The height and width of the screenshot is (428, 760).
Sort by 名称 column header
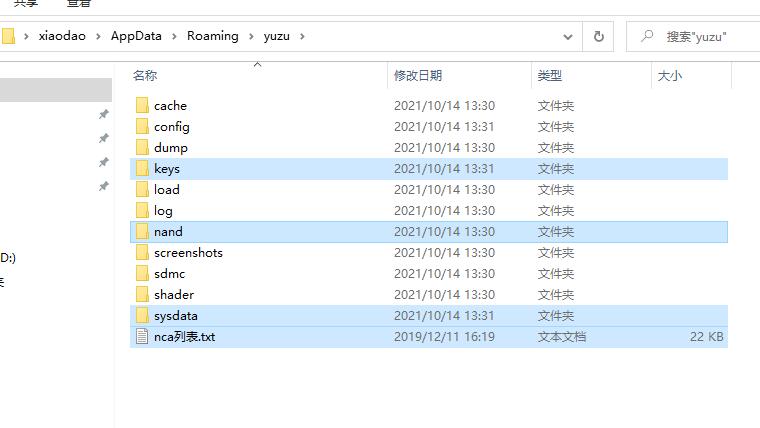point(145,76)
